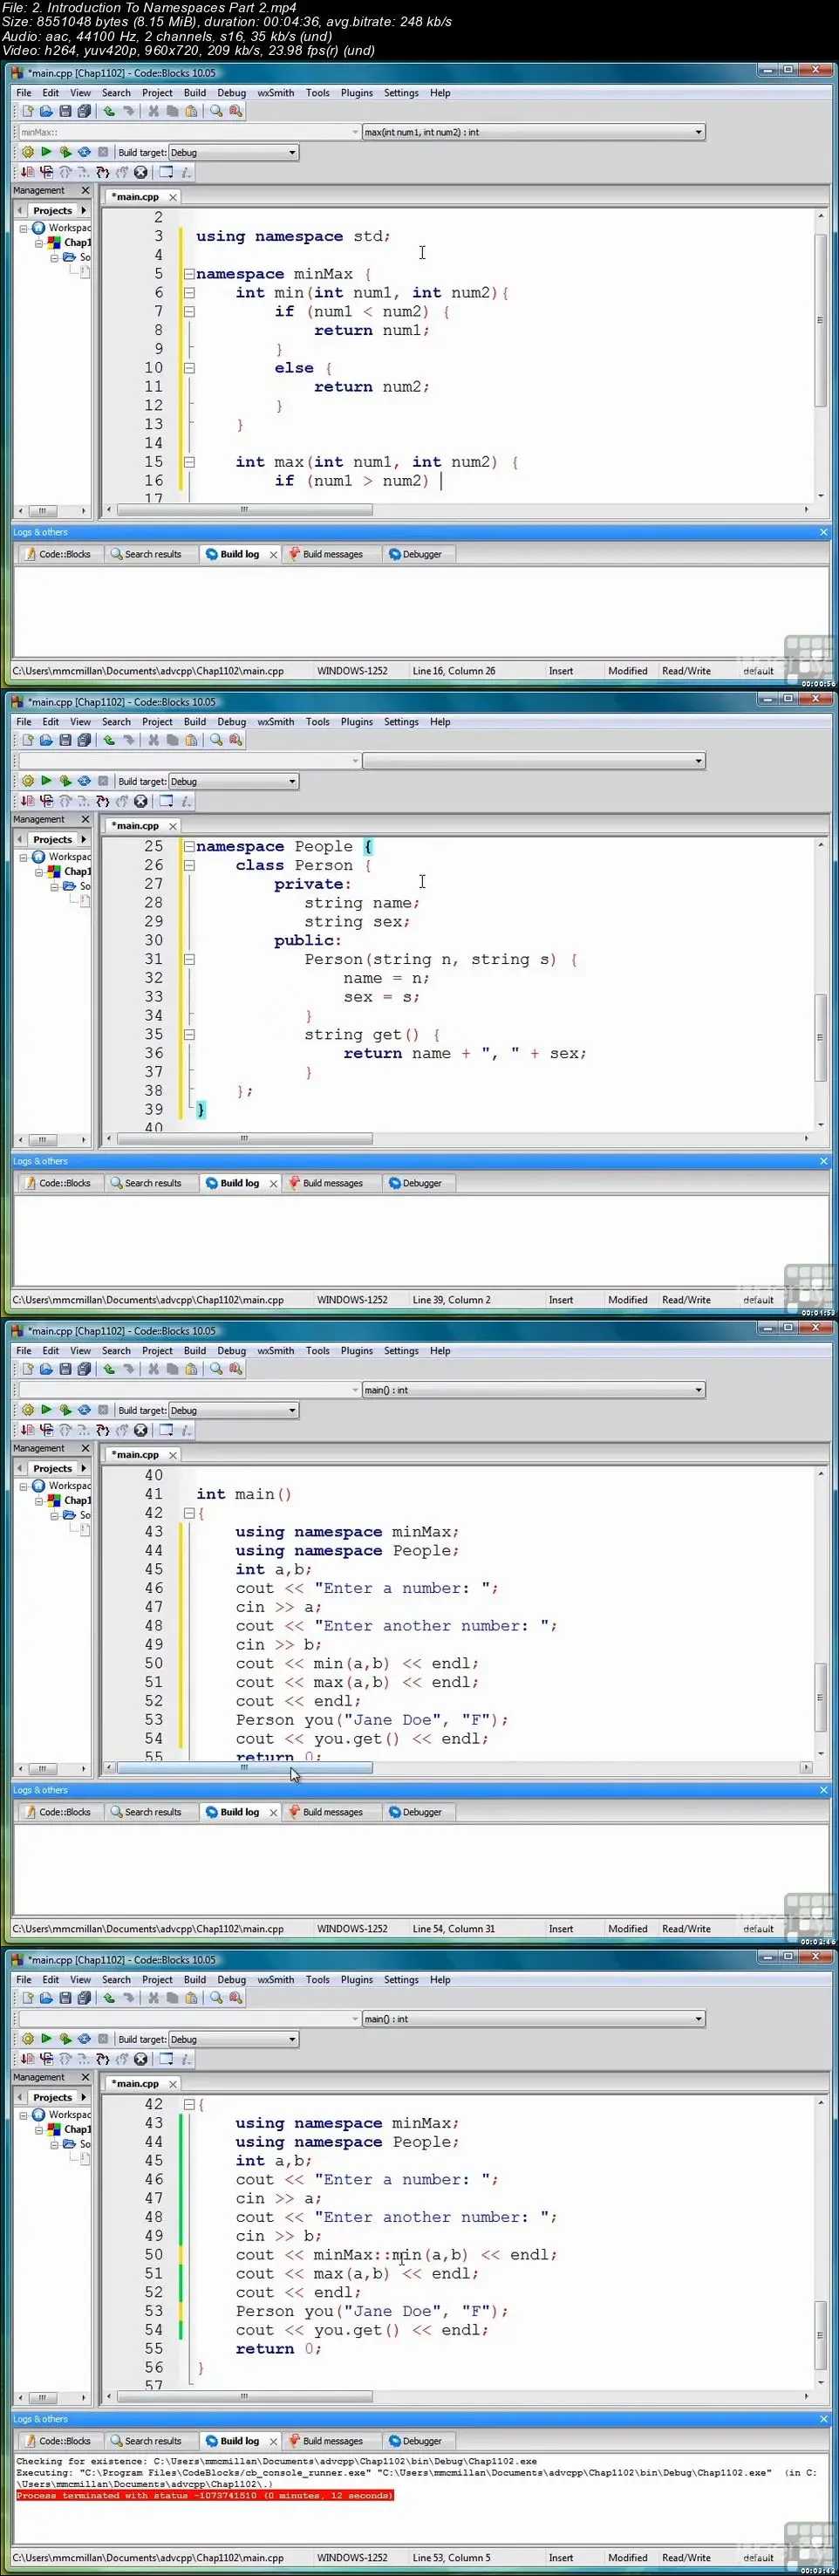Open Build menu in class Person window

(x=195, y=722)
